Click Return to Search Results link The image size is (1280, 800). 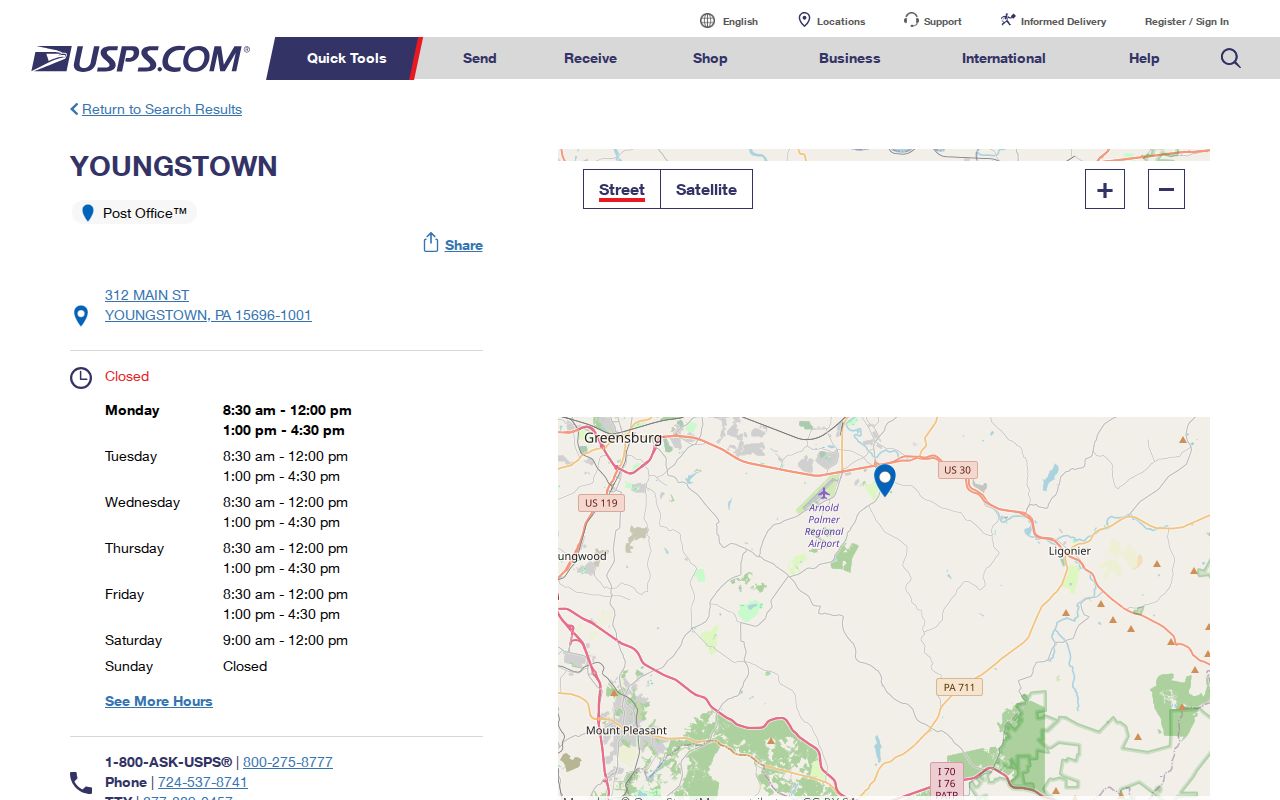coord(162,109)
